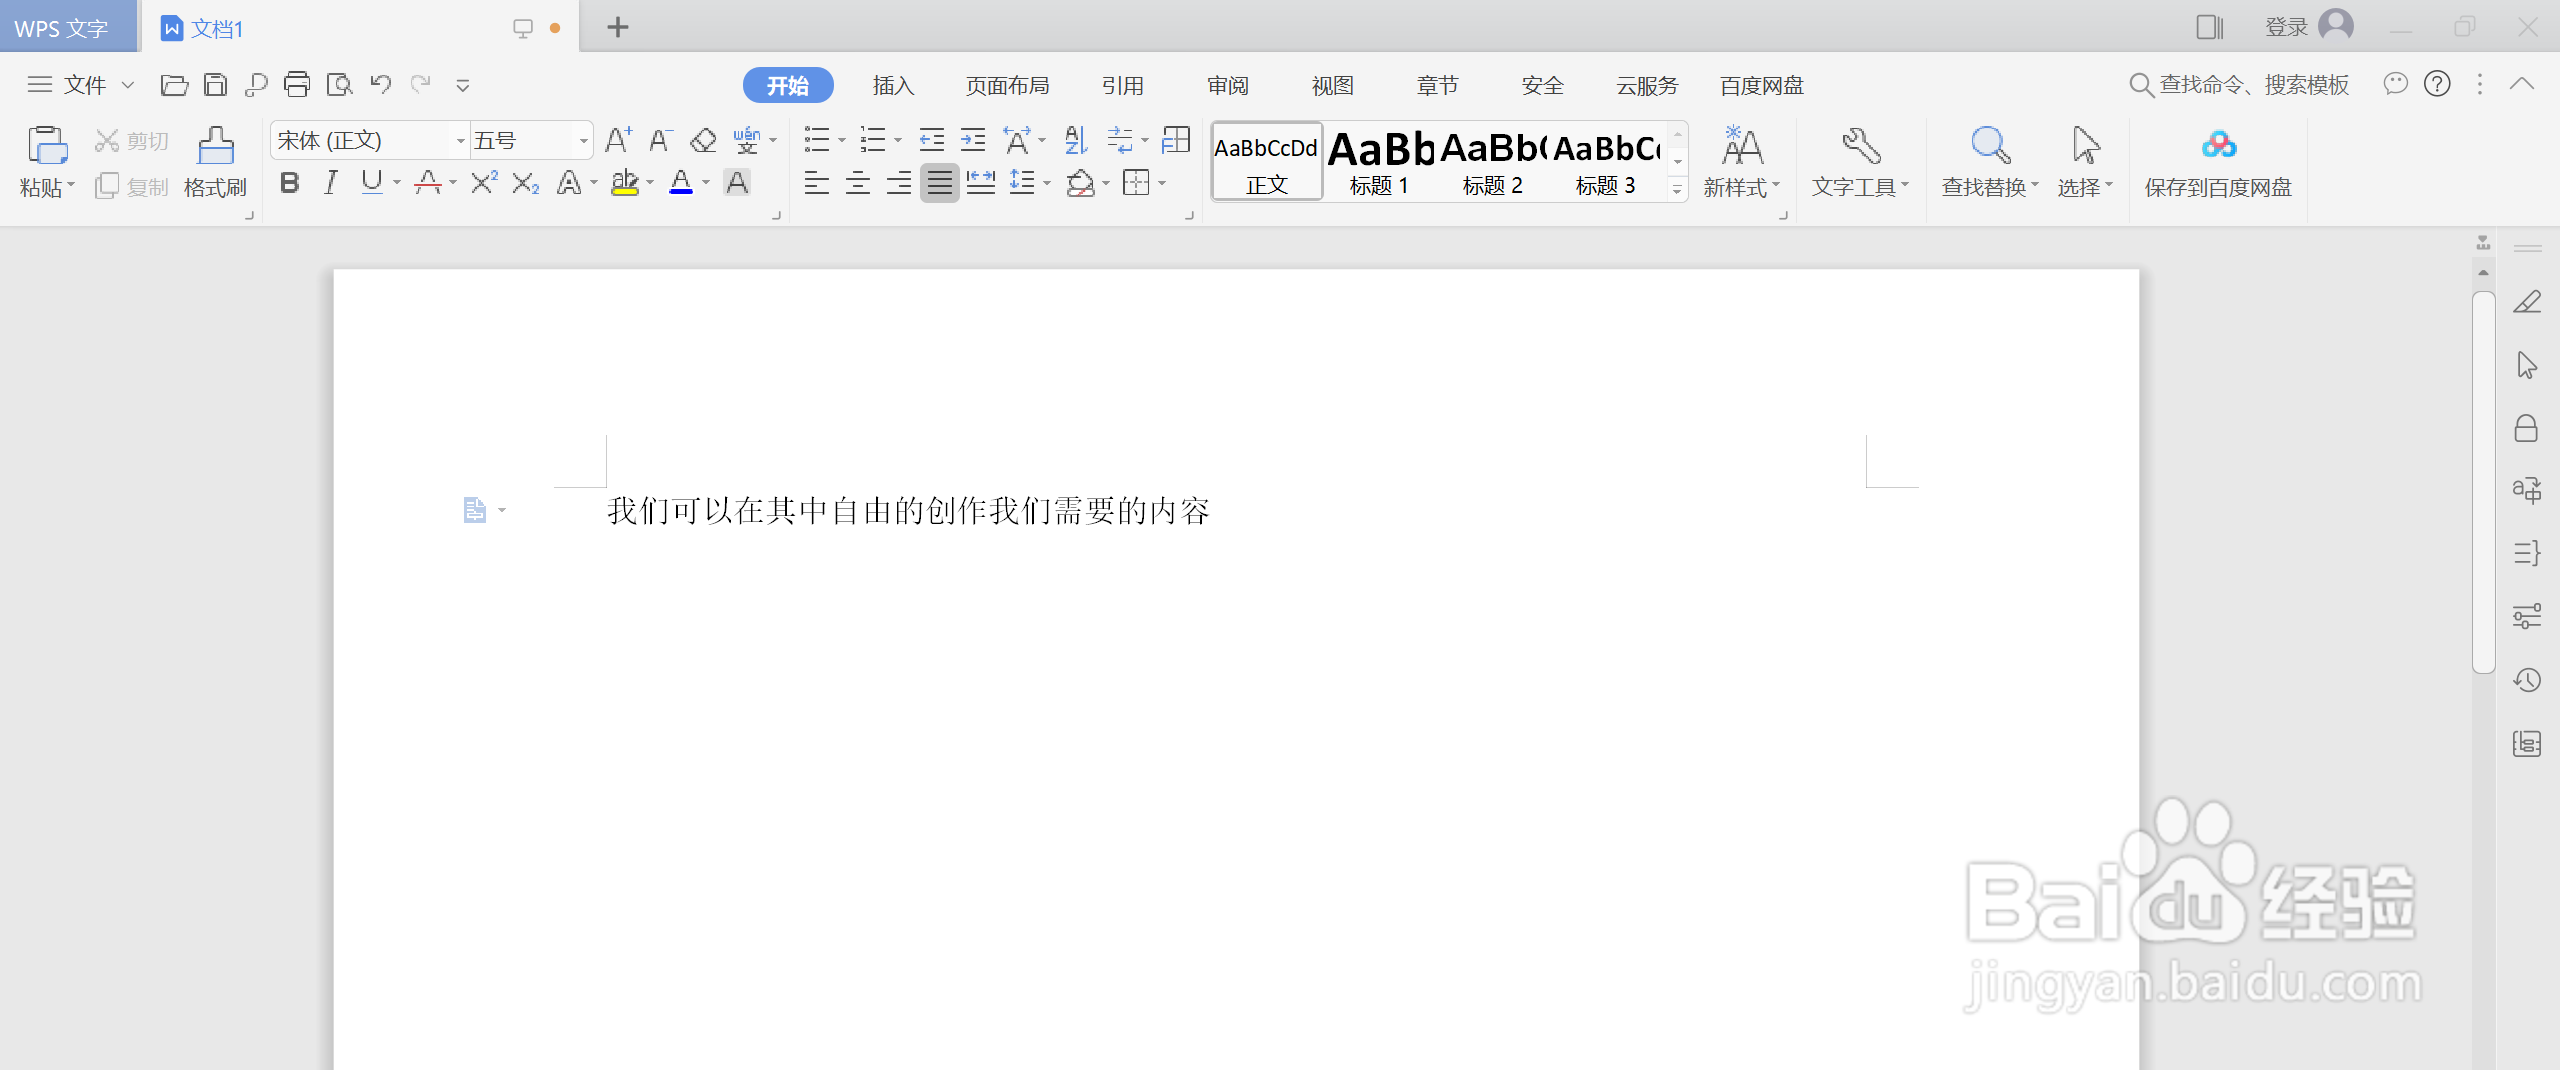Expand the style gallery list
This screenshot has height=1070, width=2560.
[1676, 190]
